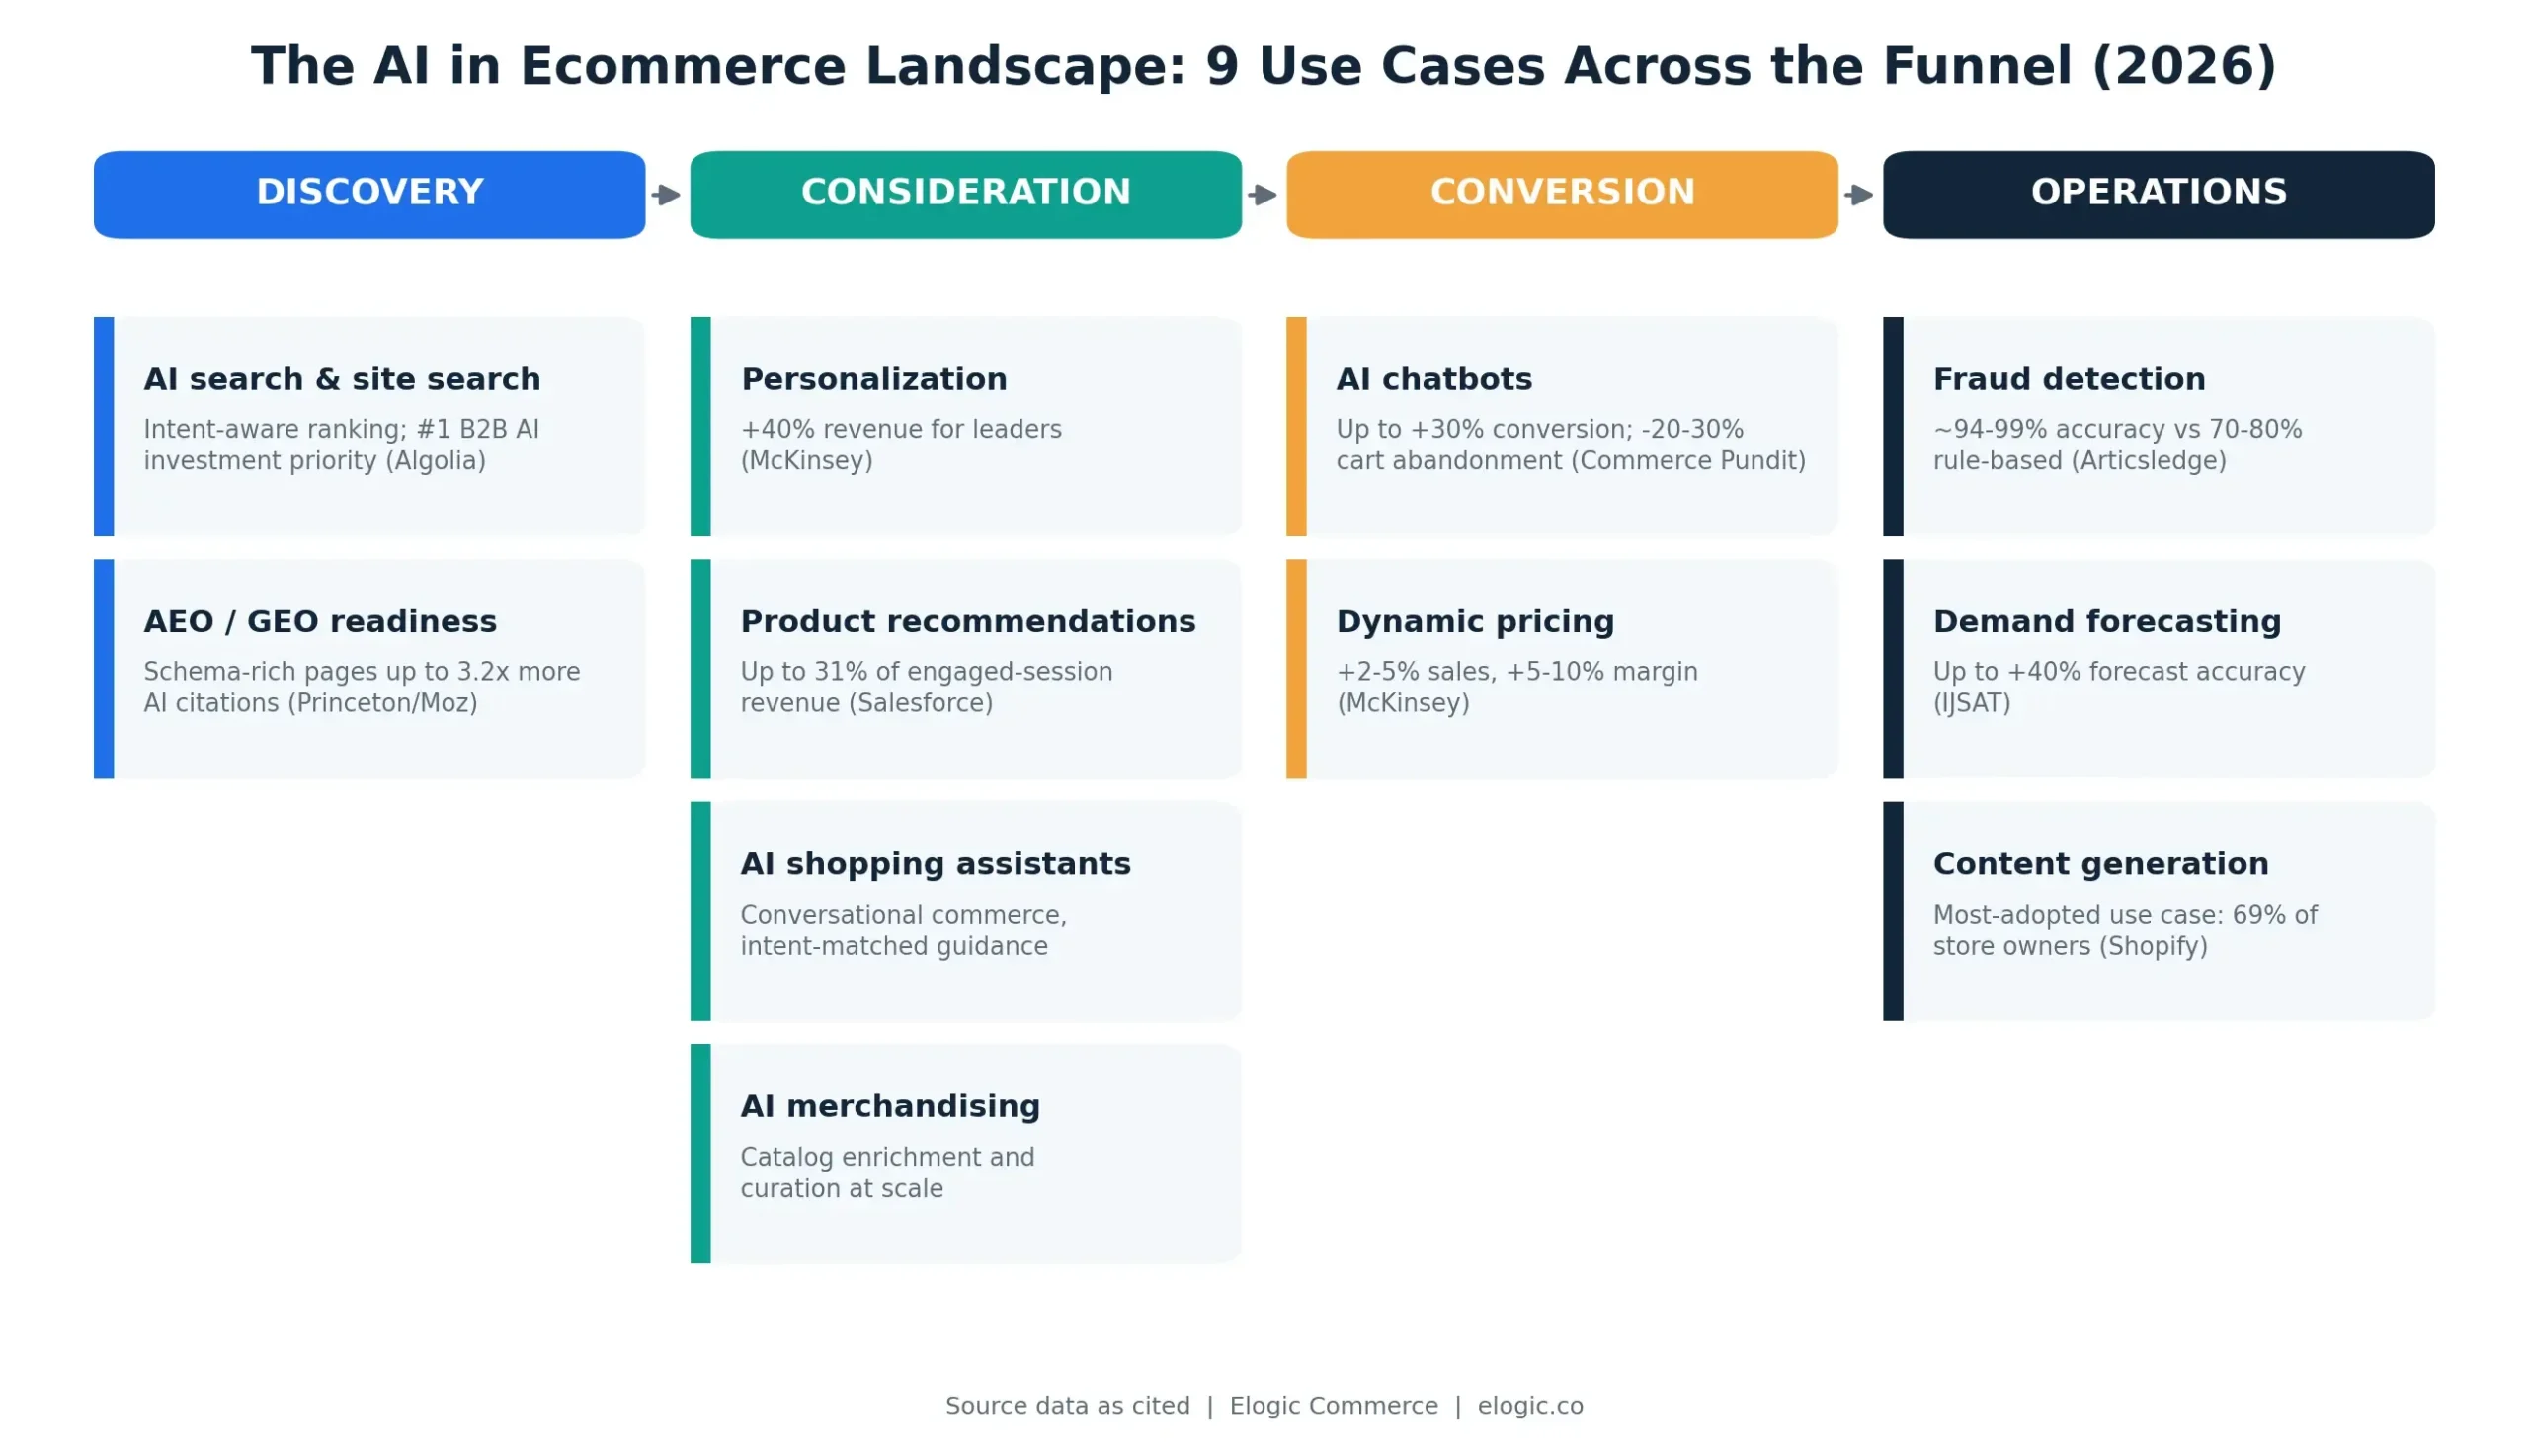Click 'Up to 31% of engaged-session revenue' text
The height and width of the screenshot is (1456, 2529).
point(926,687)
